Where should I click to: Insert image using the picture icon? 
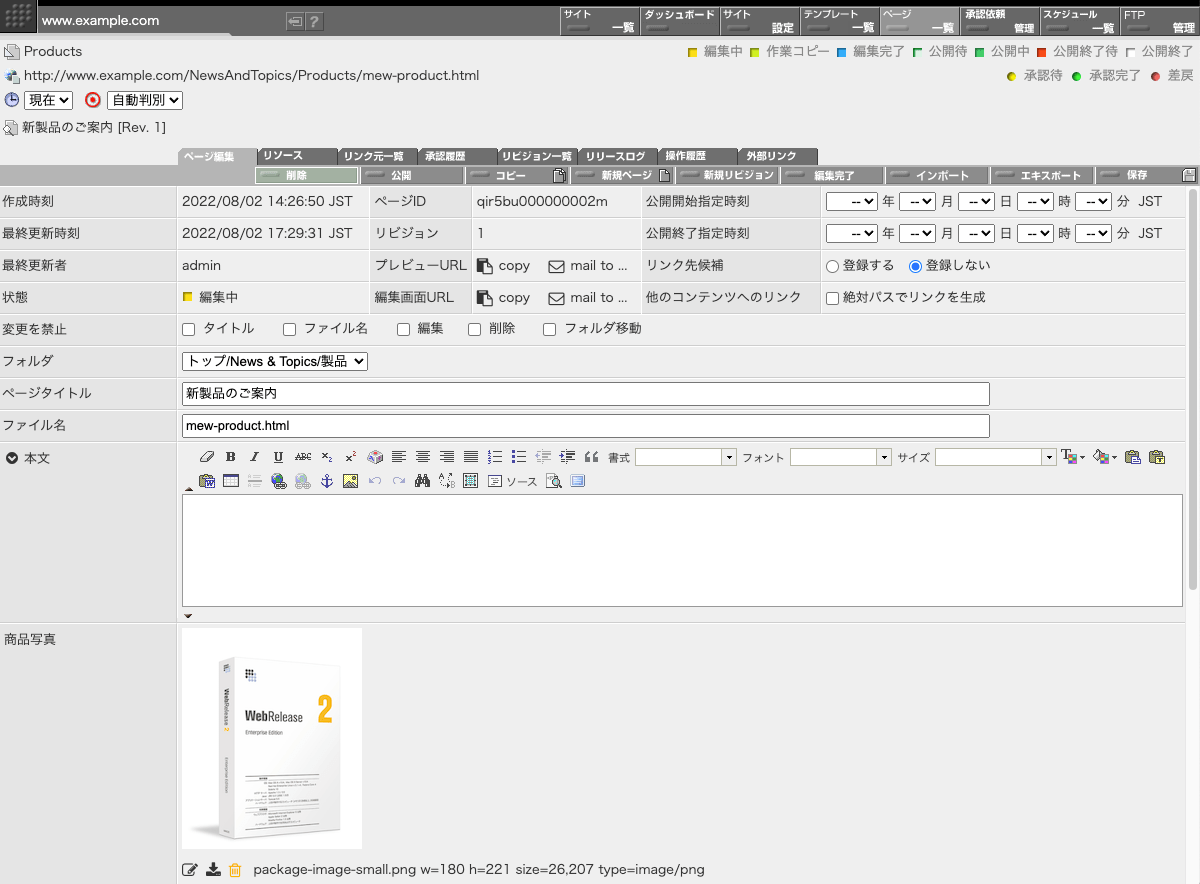350,481
